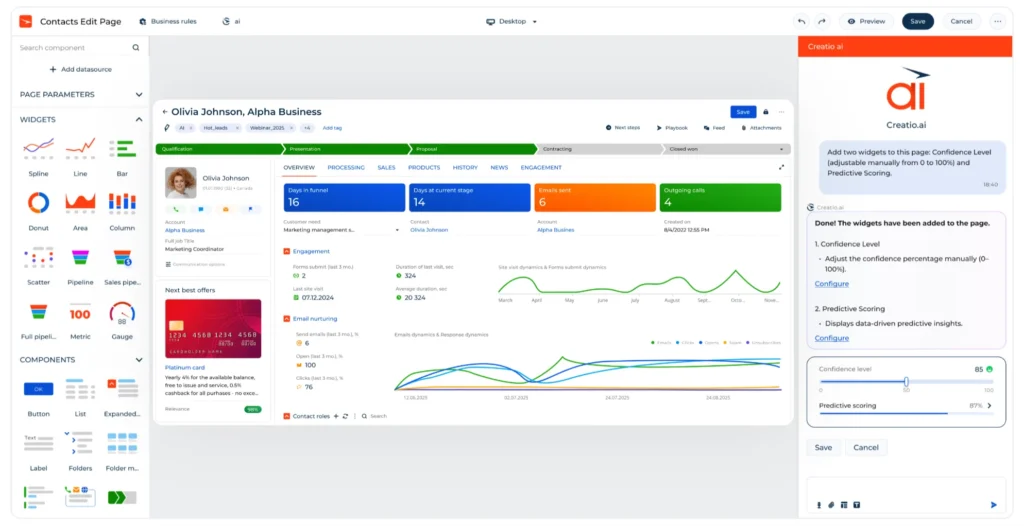Open the Closed won stage dropdown
1024x526 pixels.
point(781,149)
